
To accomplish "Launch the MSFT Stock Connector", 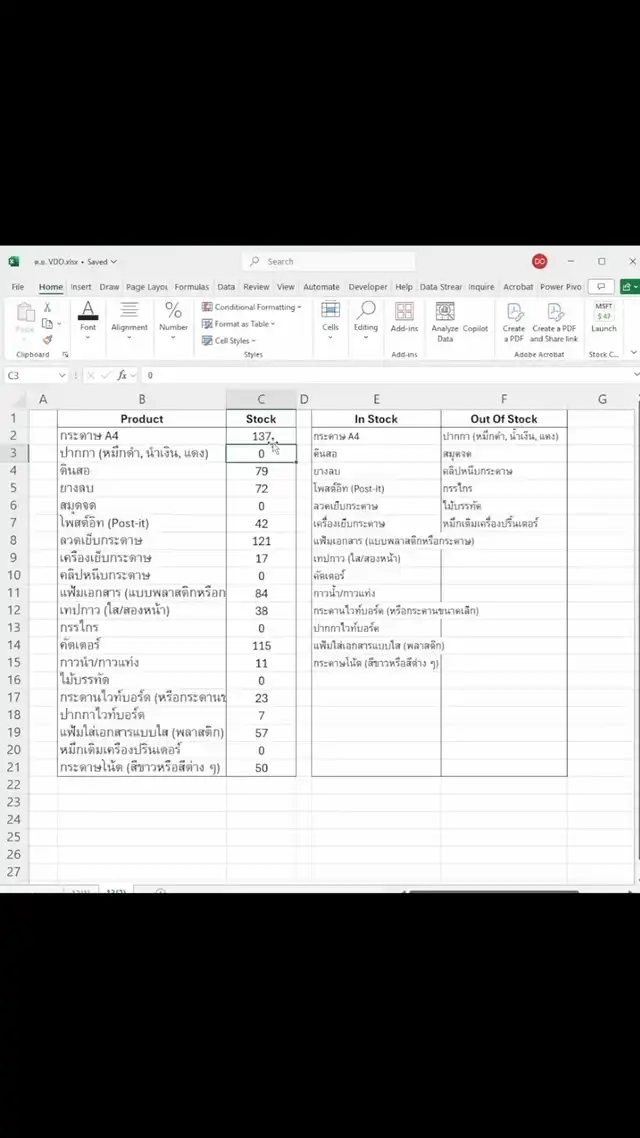I will click(604, 318).
